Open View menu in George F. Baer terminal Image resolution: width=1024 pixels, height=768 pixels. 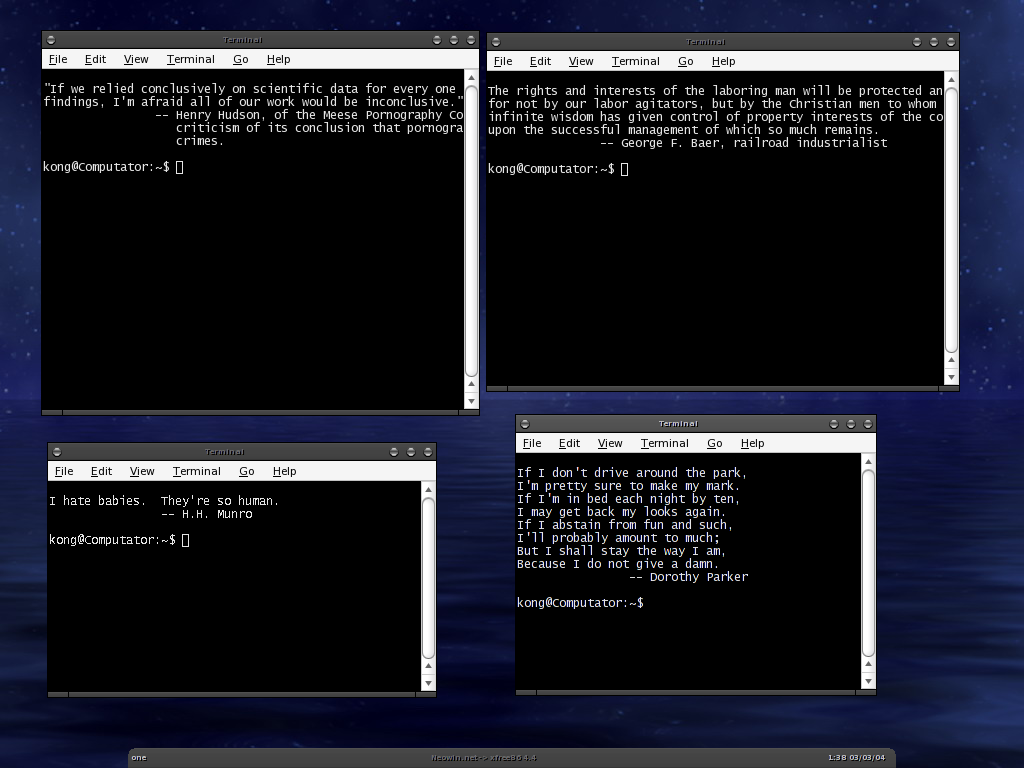(x=581, y=61)
